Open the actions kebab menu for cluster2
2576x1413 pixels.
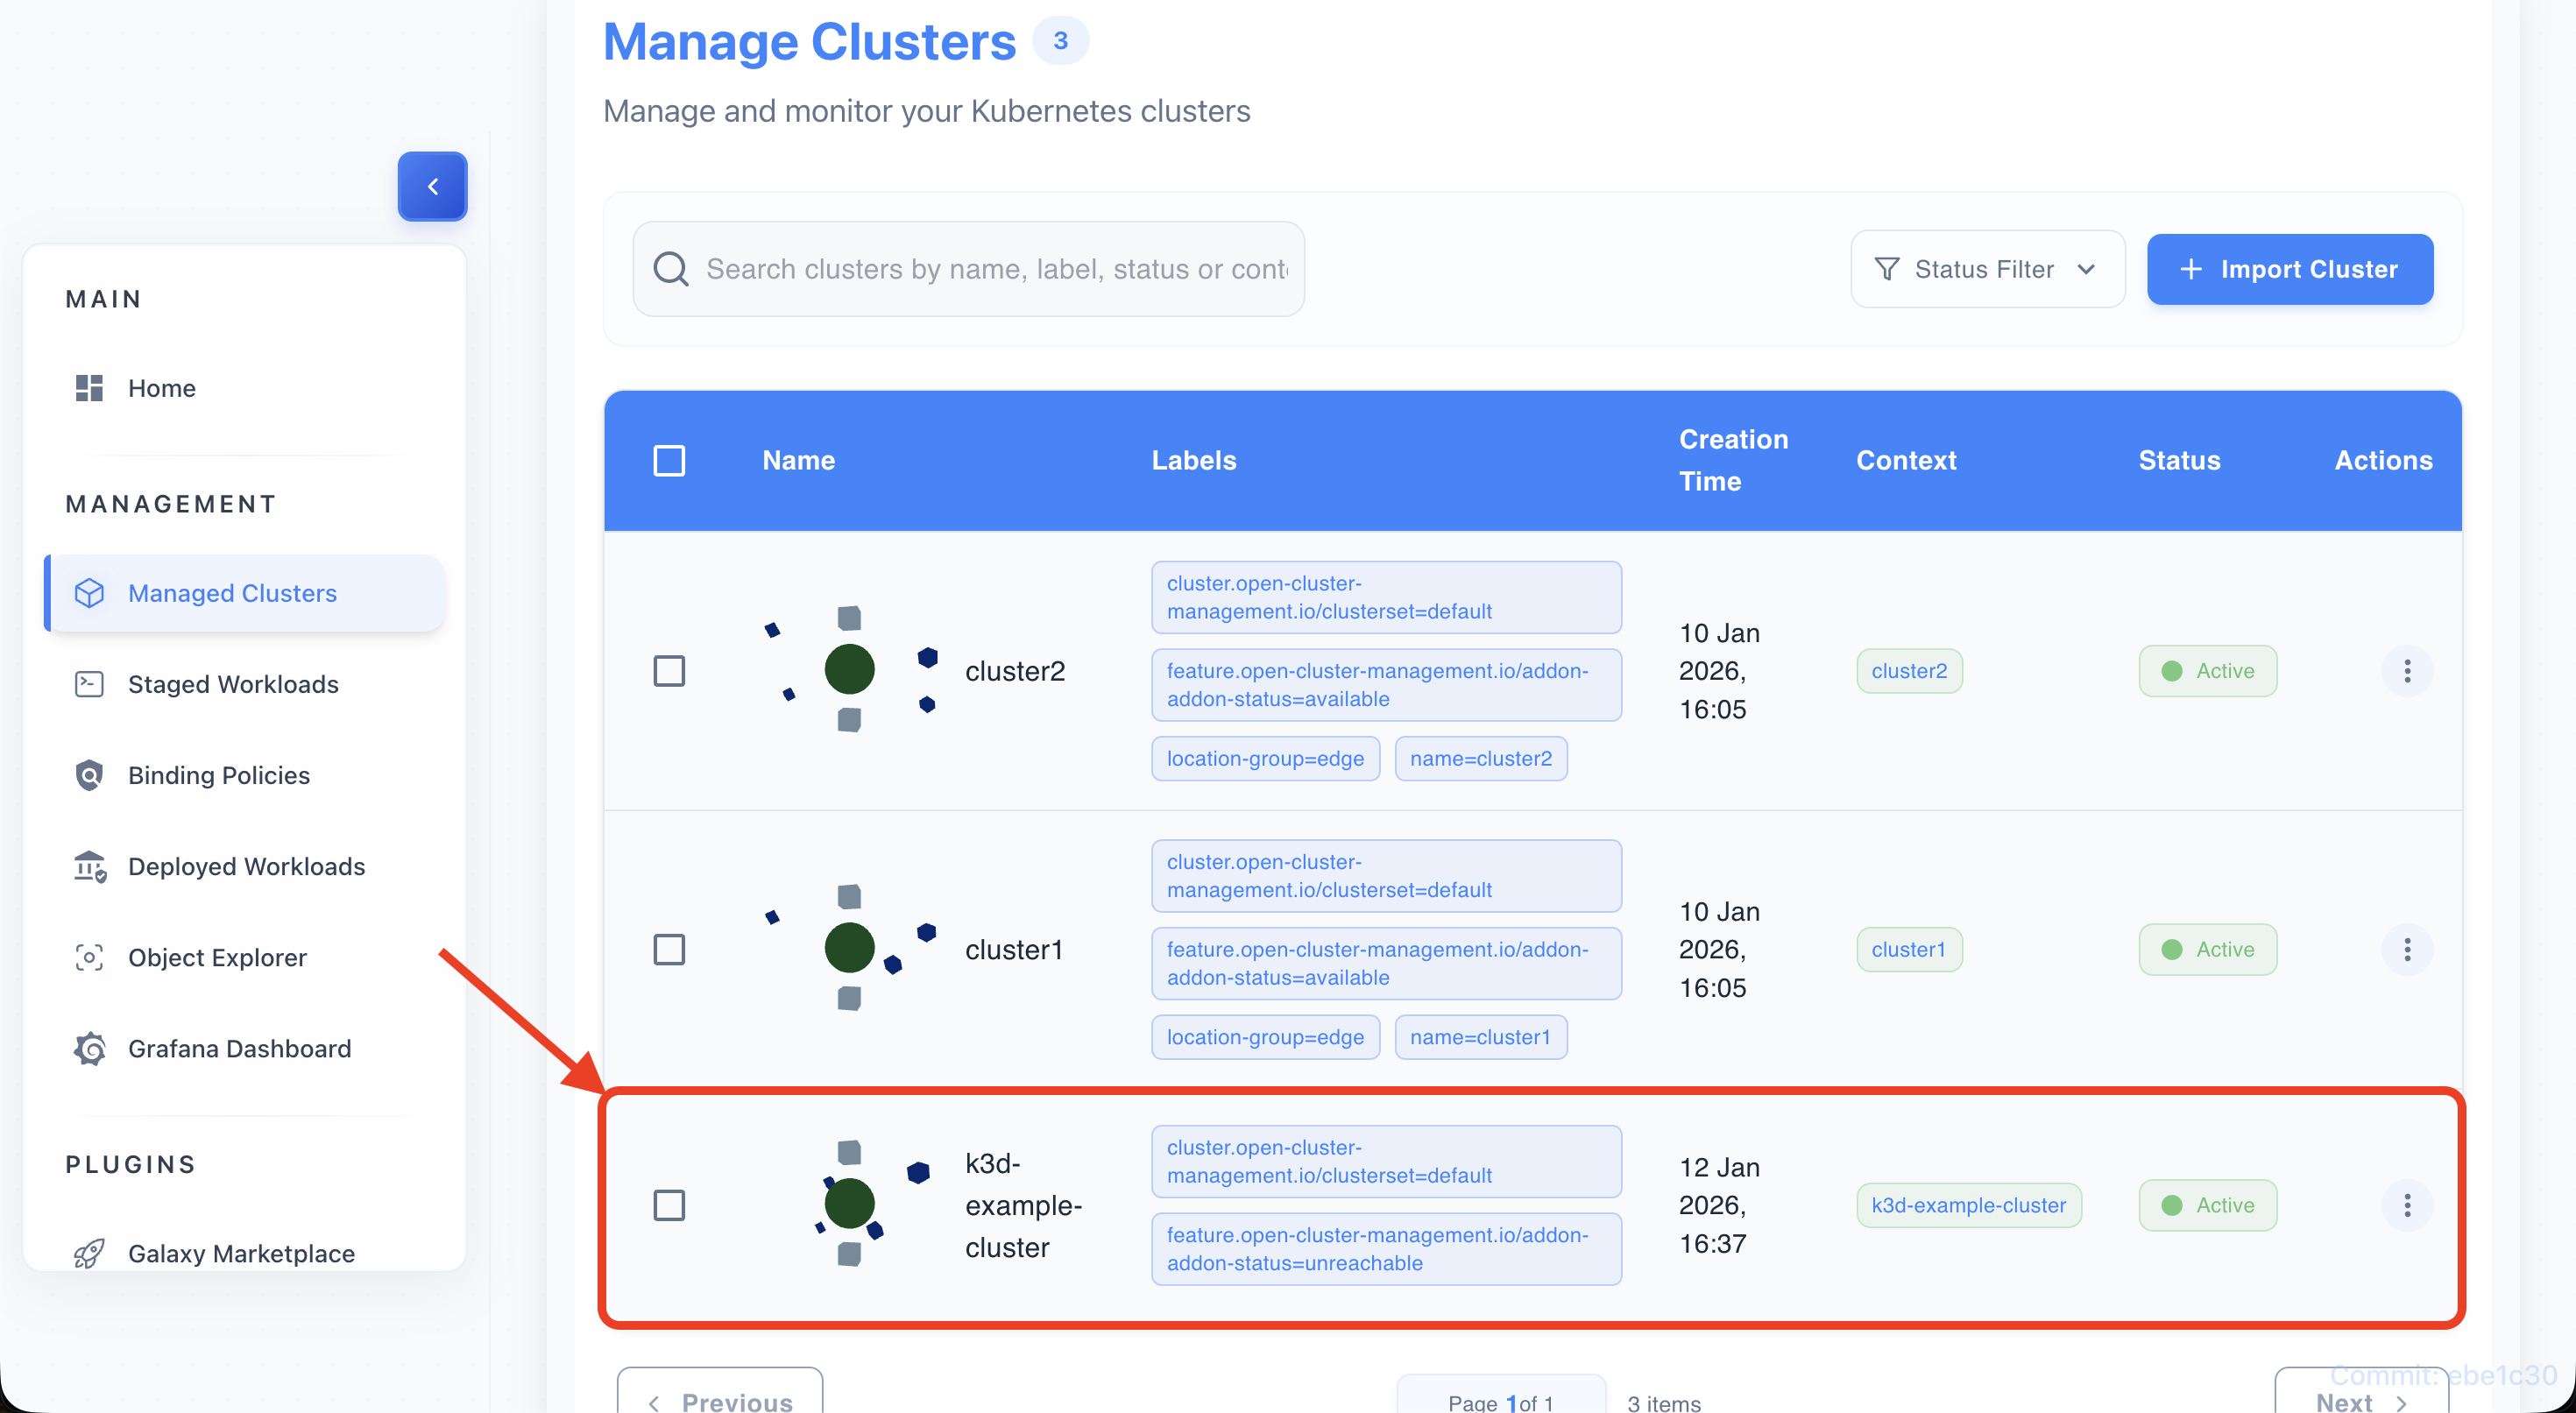click(x=2407, y=671)
